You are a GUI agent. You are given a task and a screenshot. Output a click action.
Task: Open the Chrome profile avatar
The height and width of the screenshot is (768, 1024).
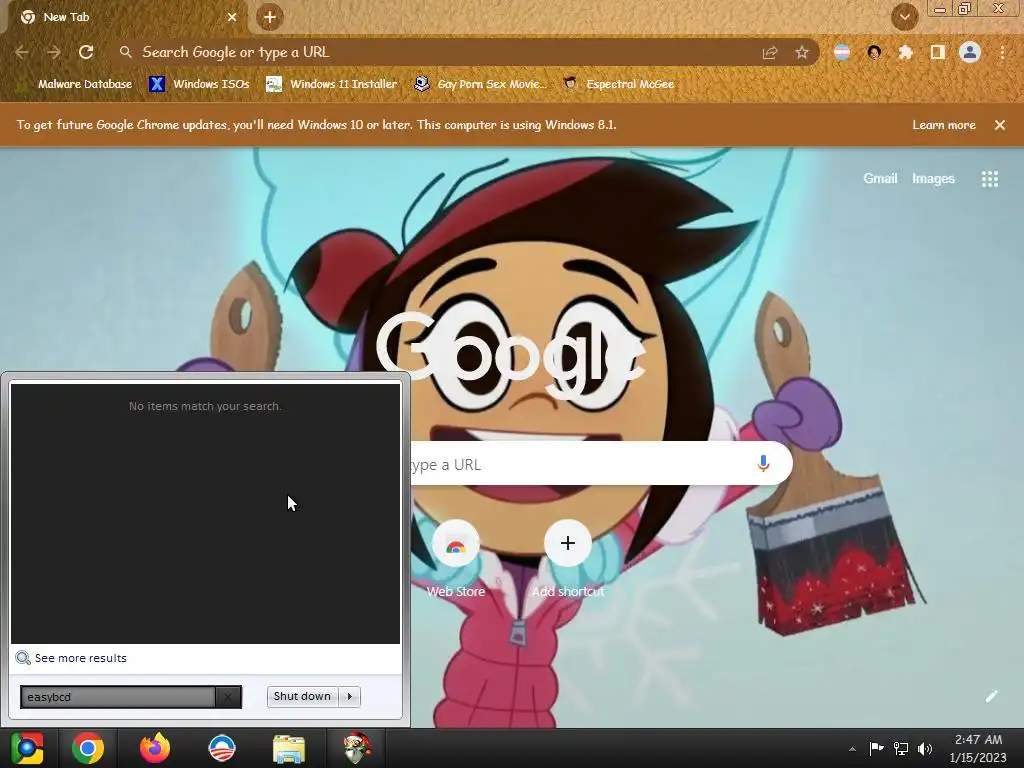click(x=970, y=52)
